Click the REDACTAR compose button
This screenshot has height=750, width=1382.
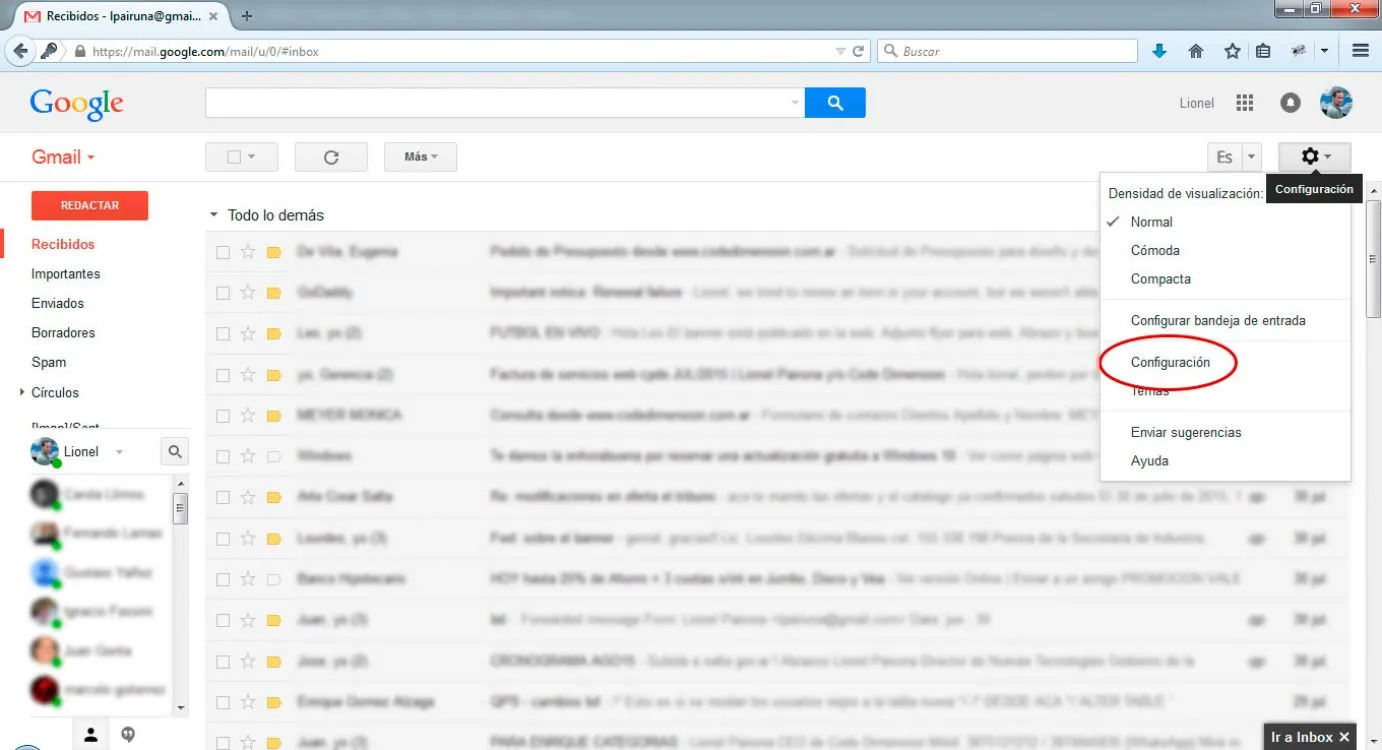(x=90, y=205)
